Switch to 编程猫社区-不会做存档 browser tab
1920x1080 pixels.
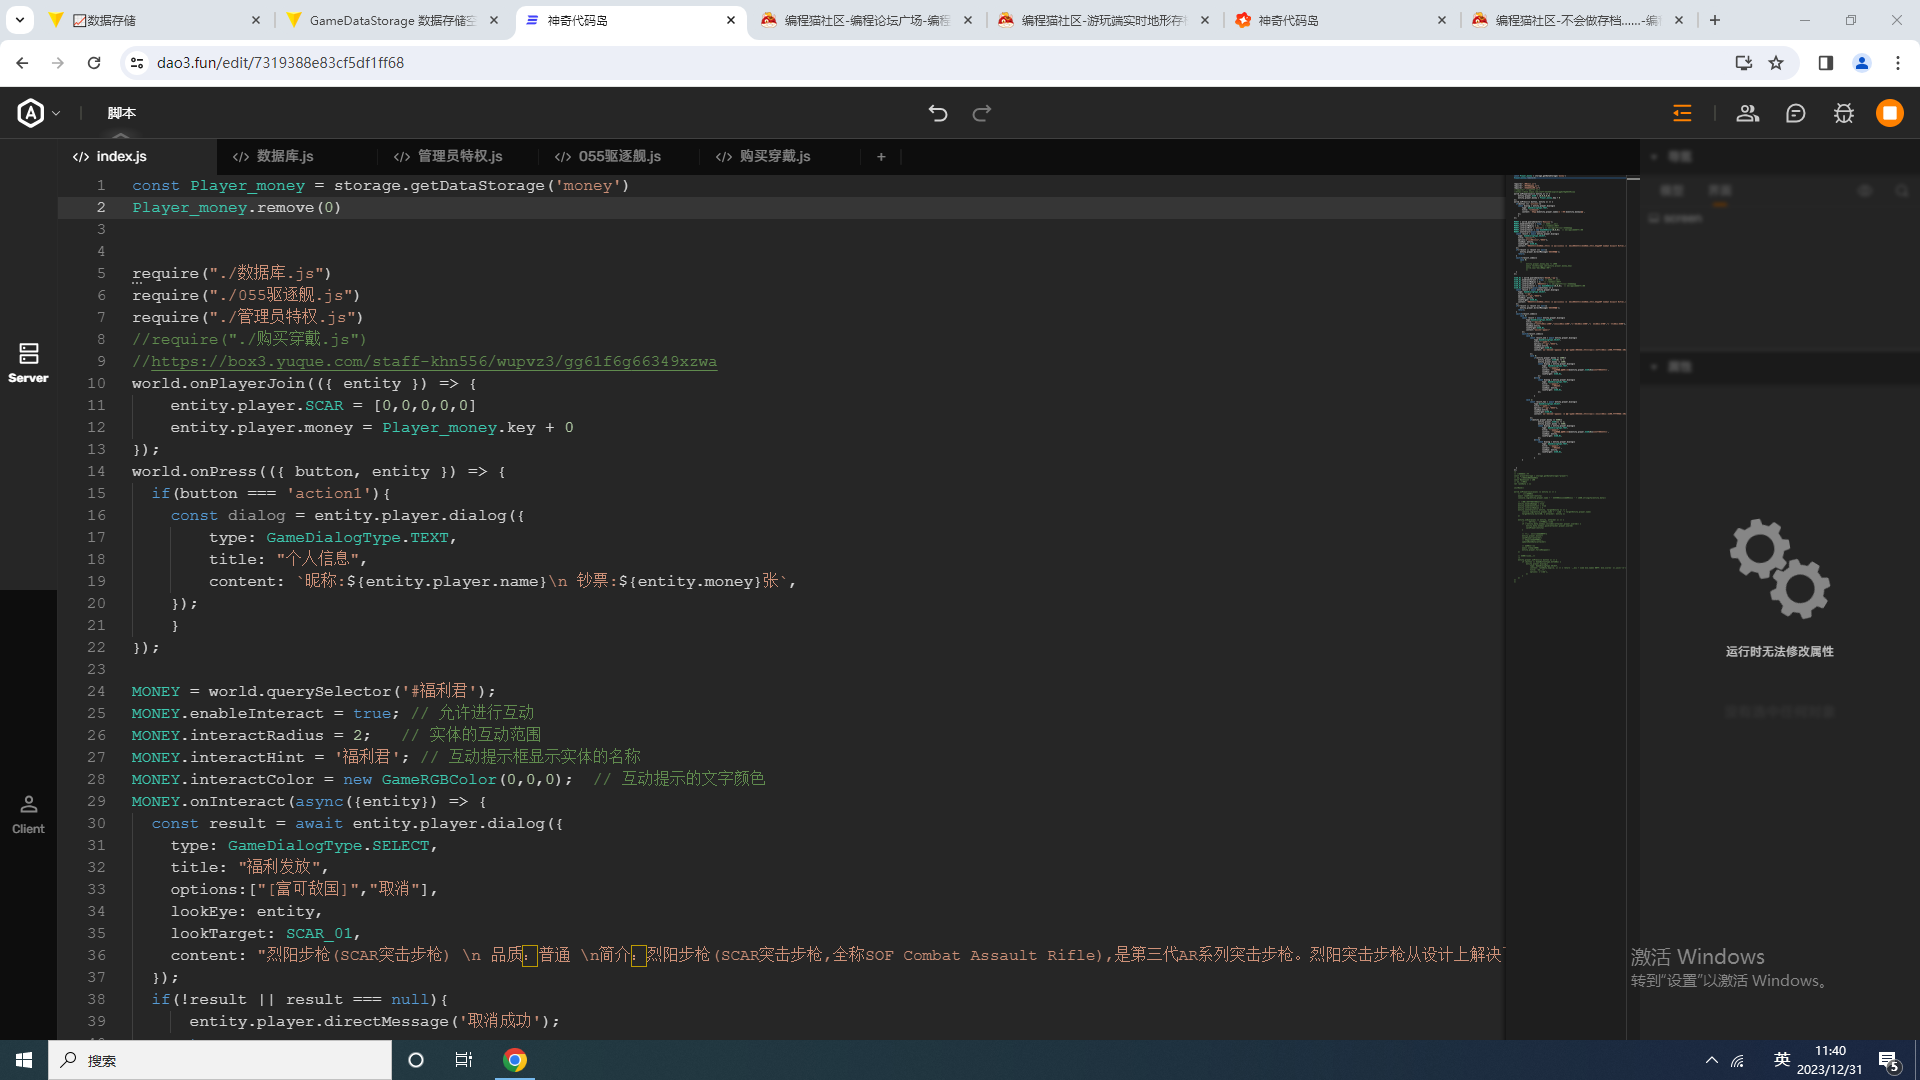(1577, 20)
